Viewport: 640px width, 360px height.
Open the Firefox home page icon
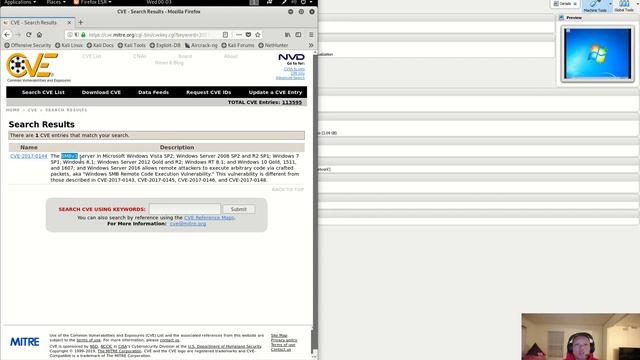pos(39,35)
